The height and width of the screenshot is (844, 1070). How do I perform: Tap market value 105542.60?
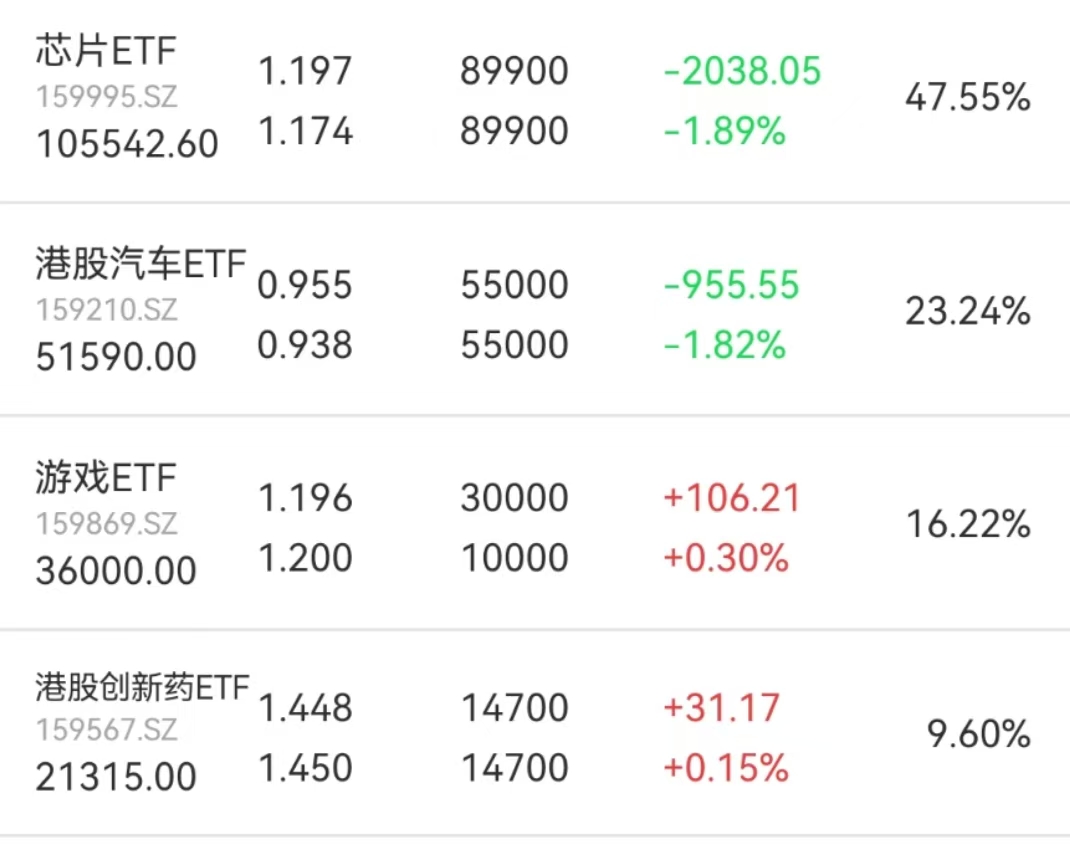tap(127, 144)
